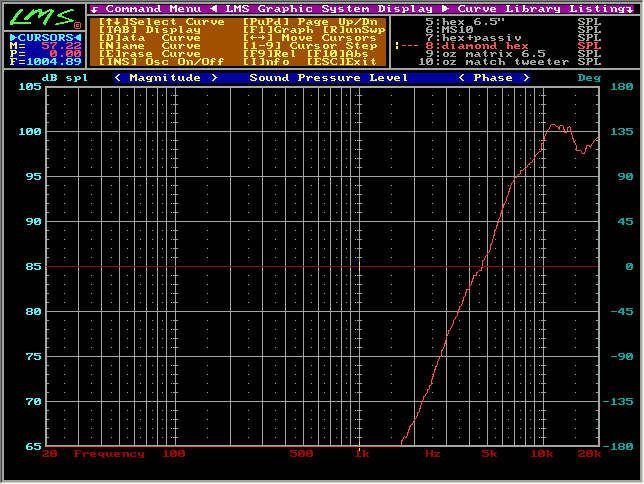Click the 5k frequency axis label
This screenshot has width=644, height=484.
[x=489, y=454]
